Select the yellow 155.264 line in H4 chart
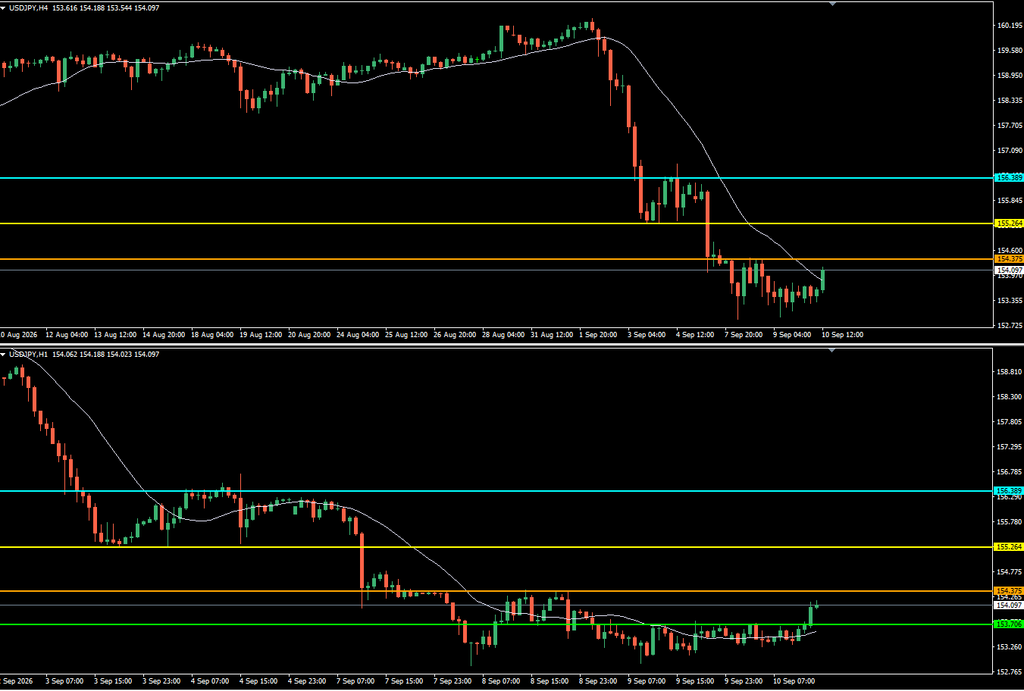This screenshot has height=691, width=1024. click(496, 223)
